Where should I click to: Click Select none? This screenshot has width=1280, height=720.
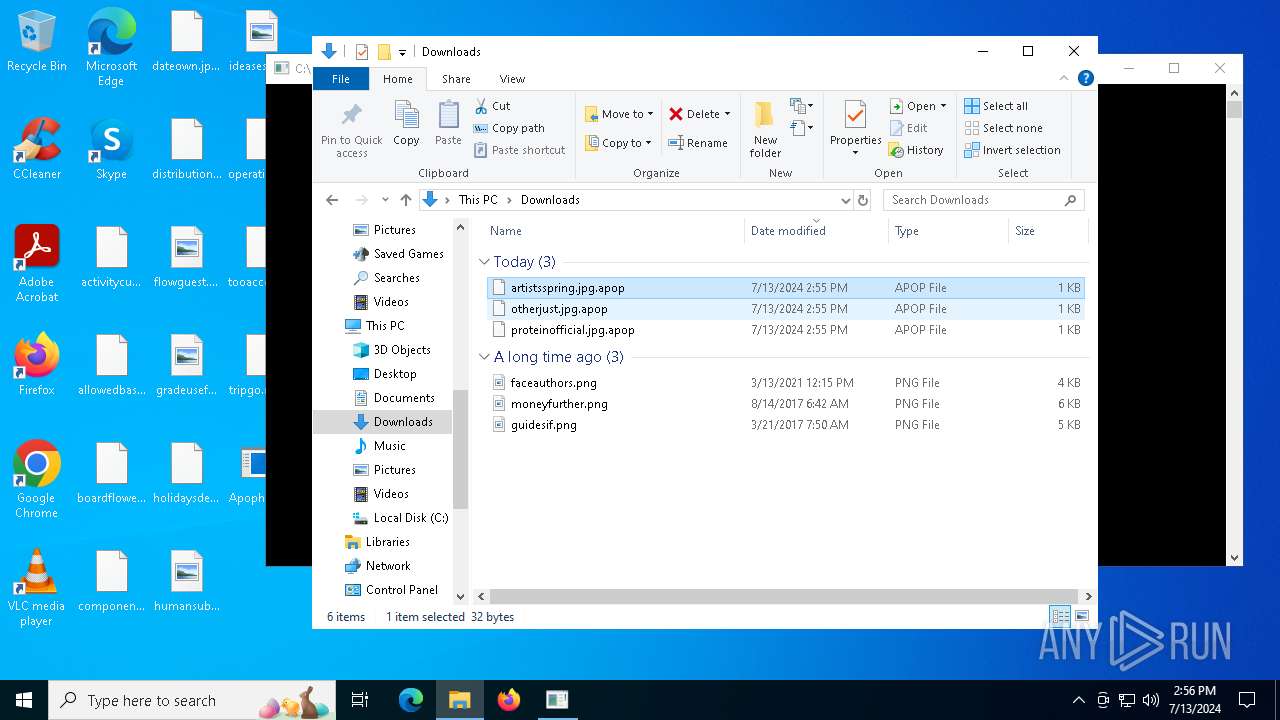coord(1003,128)
